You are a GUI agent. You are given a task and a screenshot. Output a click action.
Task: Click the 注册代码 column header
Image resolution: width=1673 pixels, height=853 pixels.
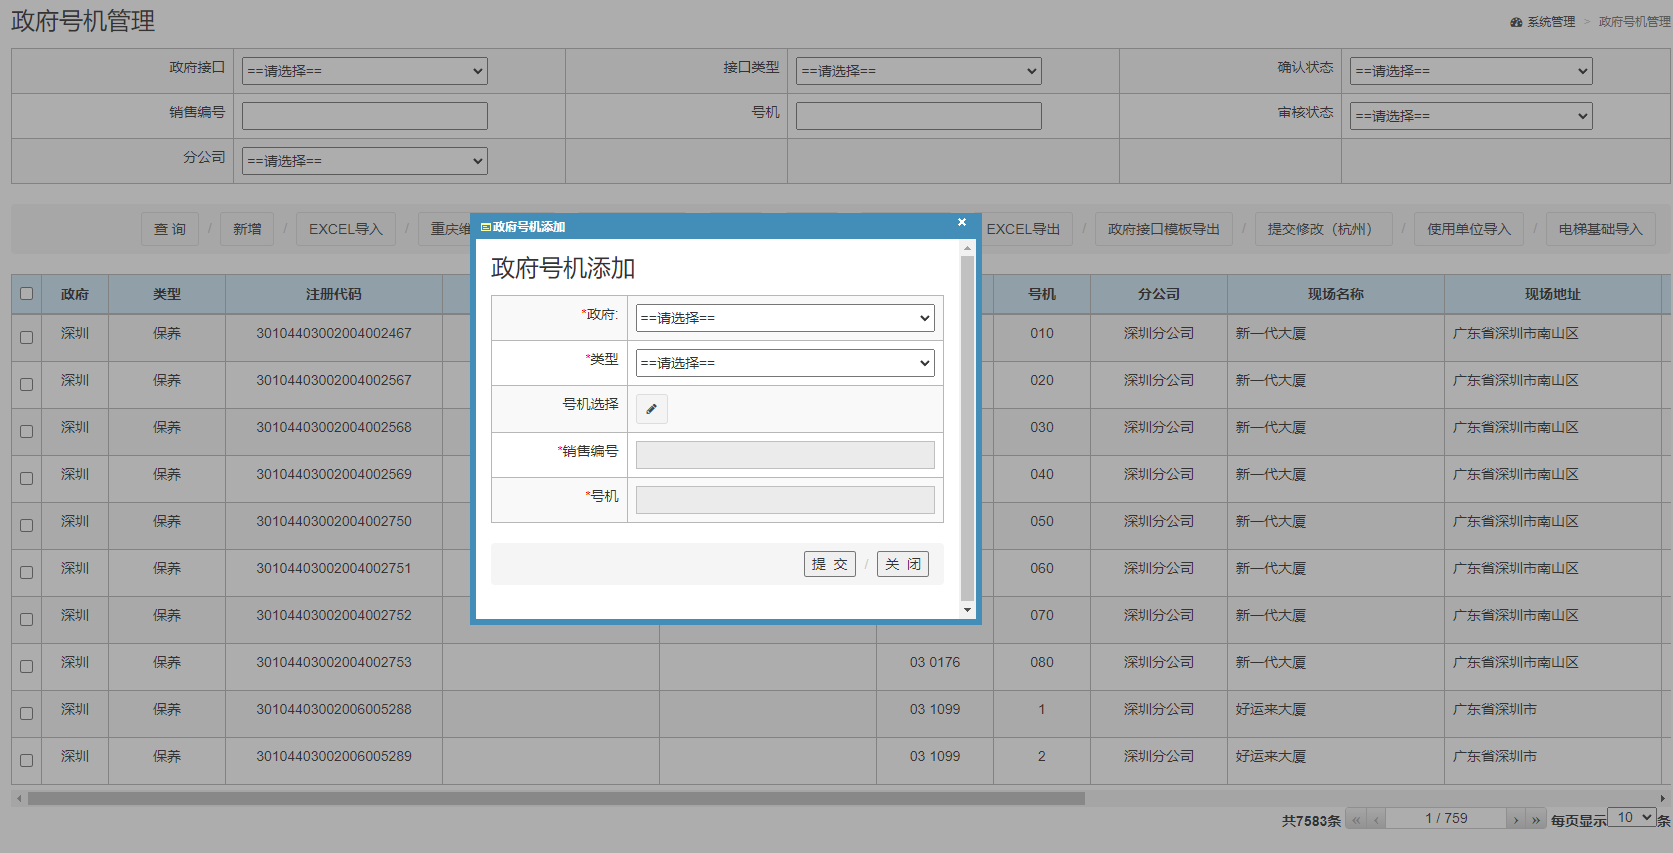[x=334, y=295]
